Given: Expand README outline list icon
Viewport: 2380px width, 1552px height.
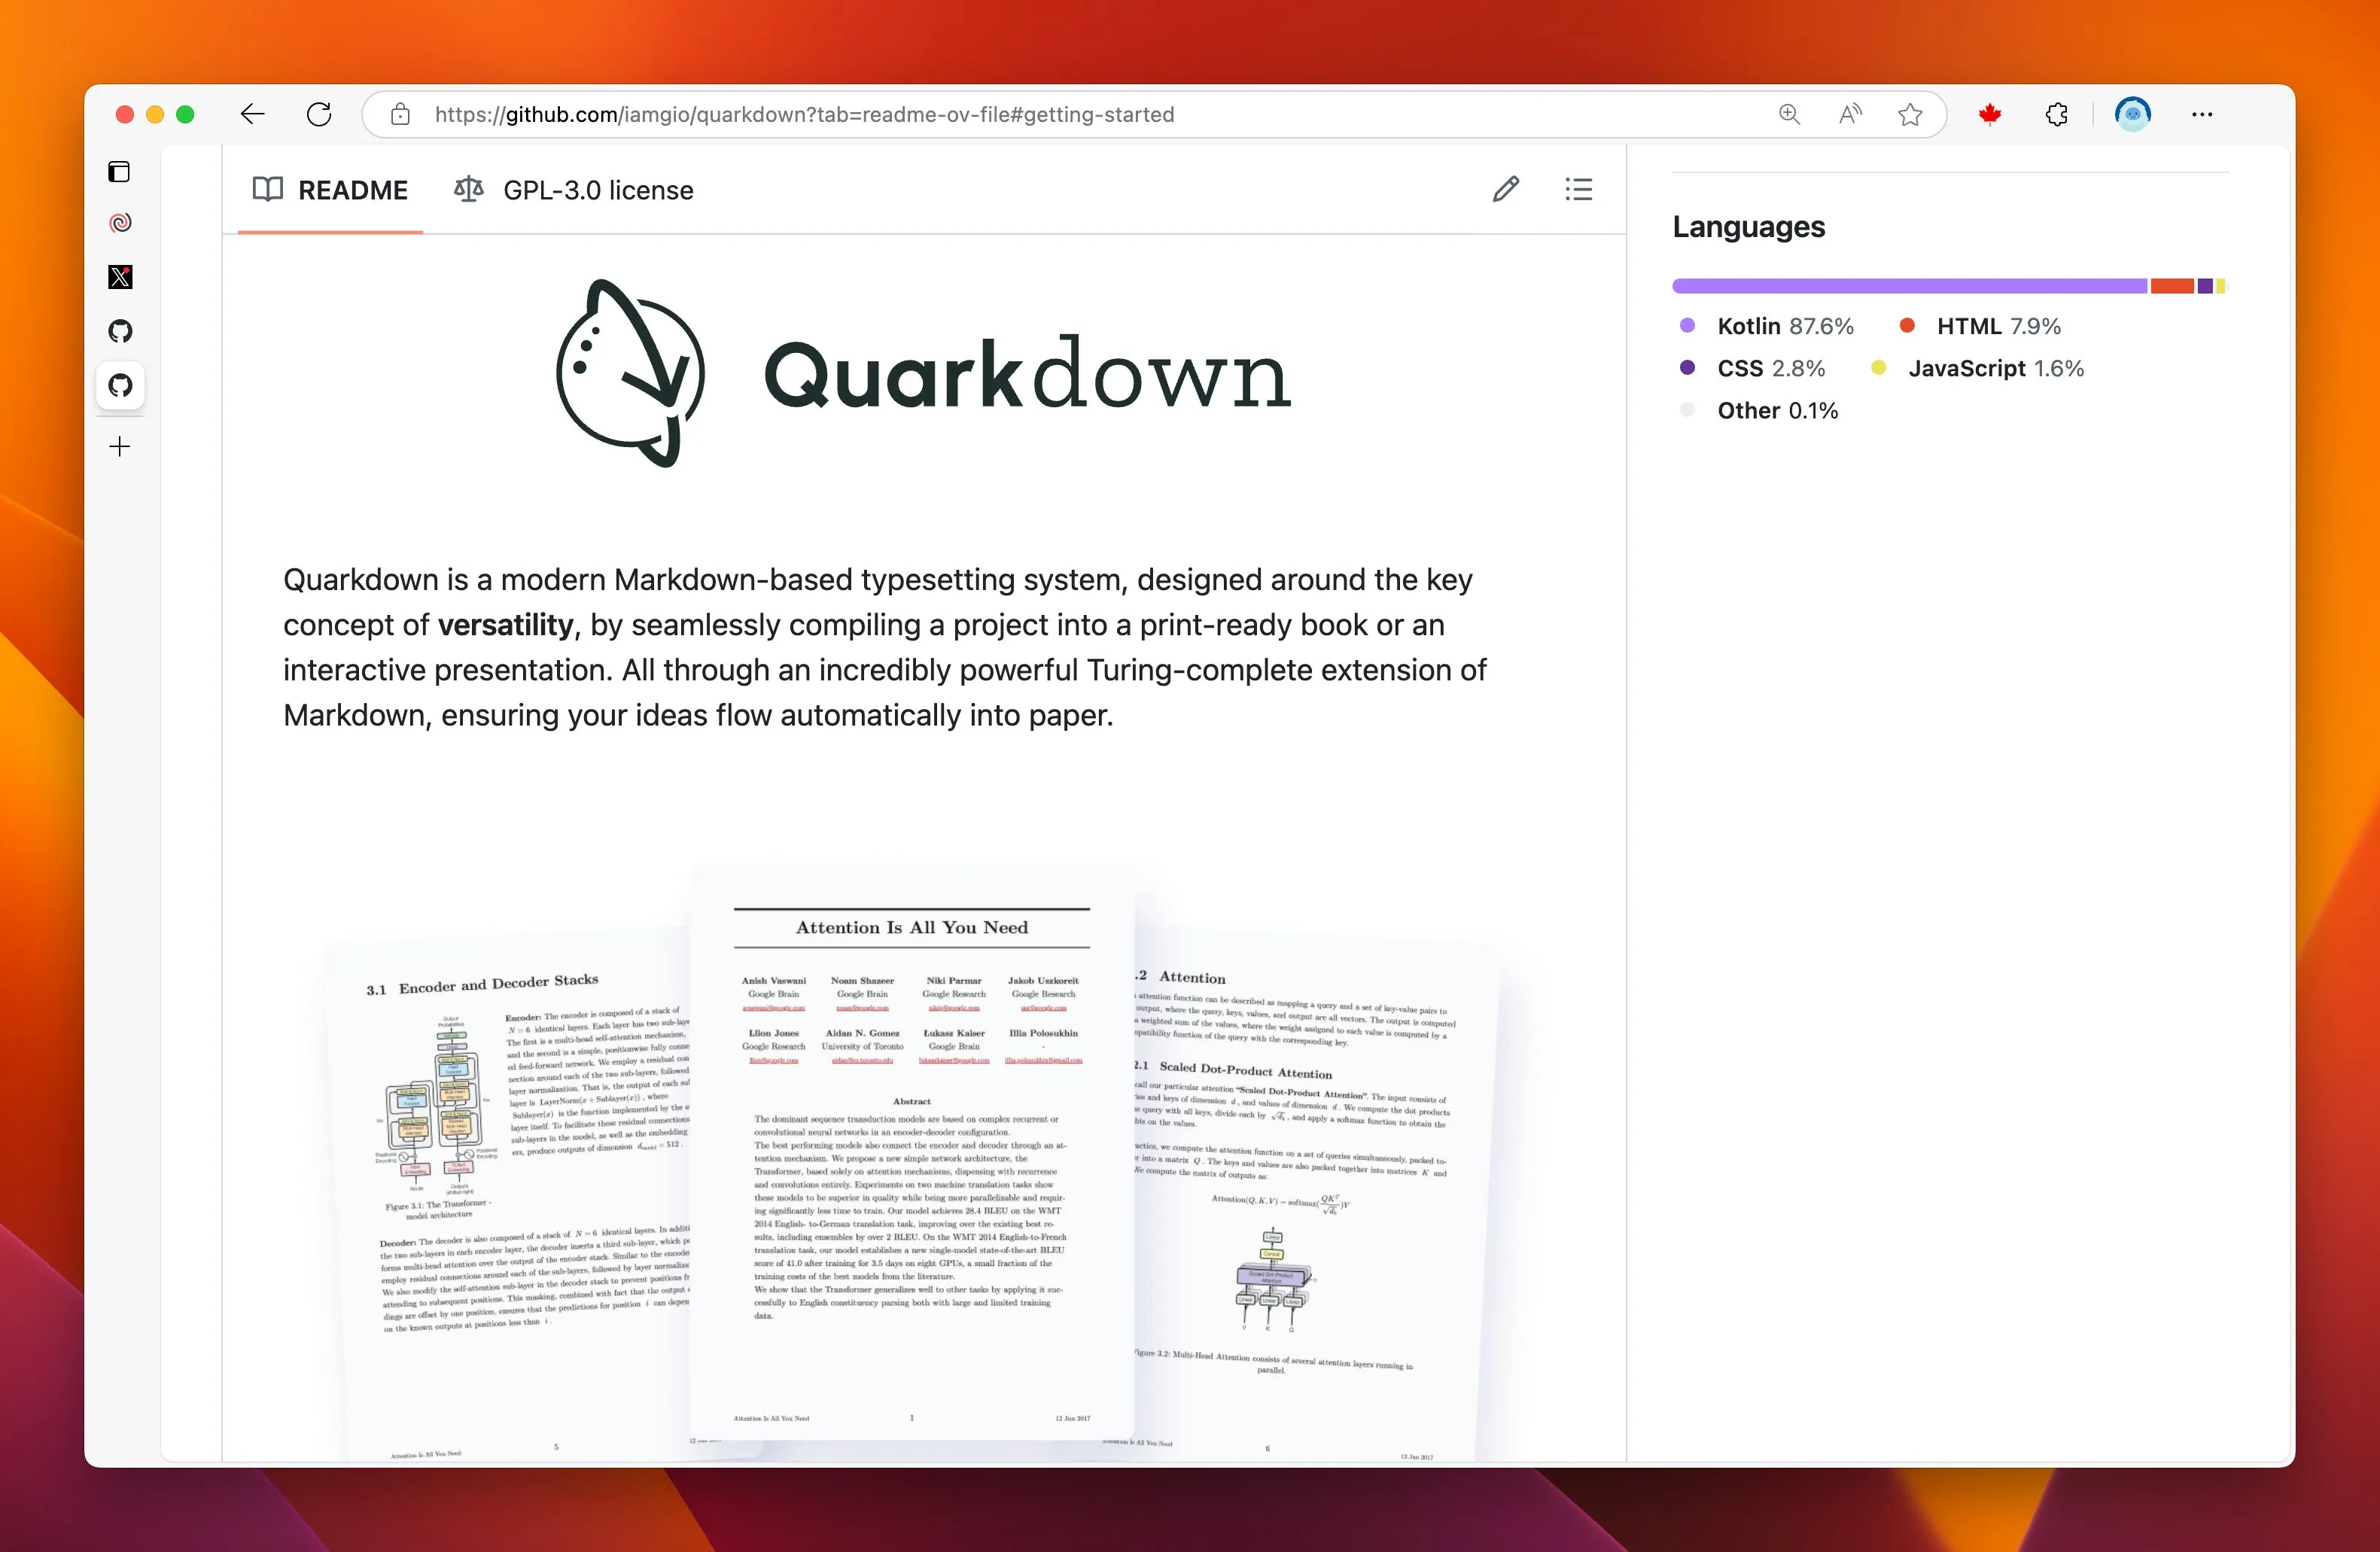Looking at the screenshot, I should coord(1578,189).
